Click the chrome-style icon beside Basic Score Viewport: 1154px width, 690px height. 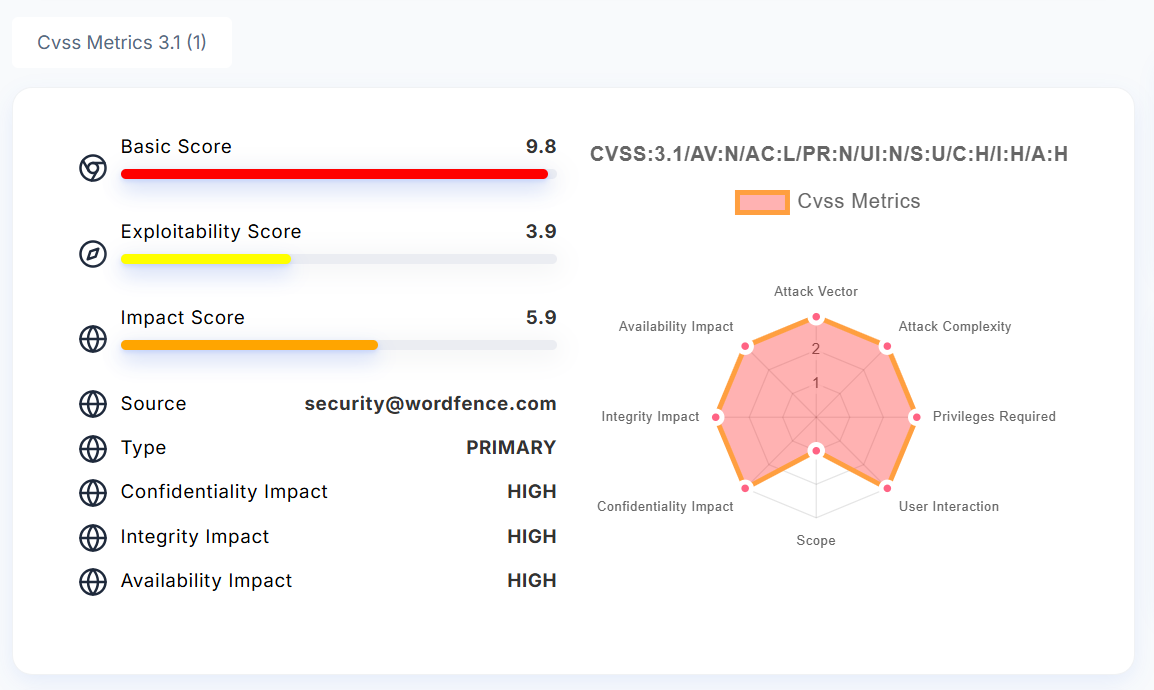coord(93,168)
